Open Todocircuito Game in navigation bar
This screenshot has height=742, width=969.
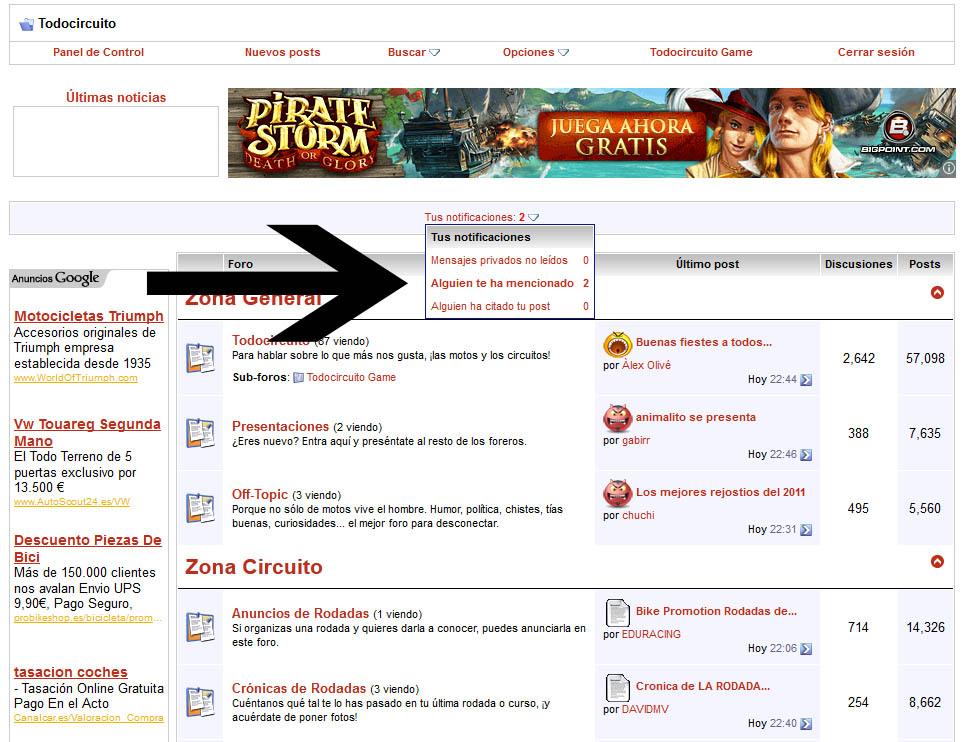(x=701, y=53)
